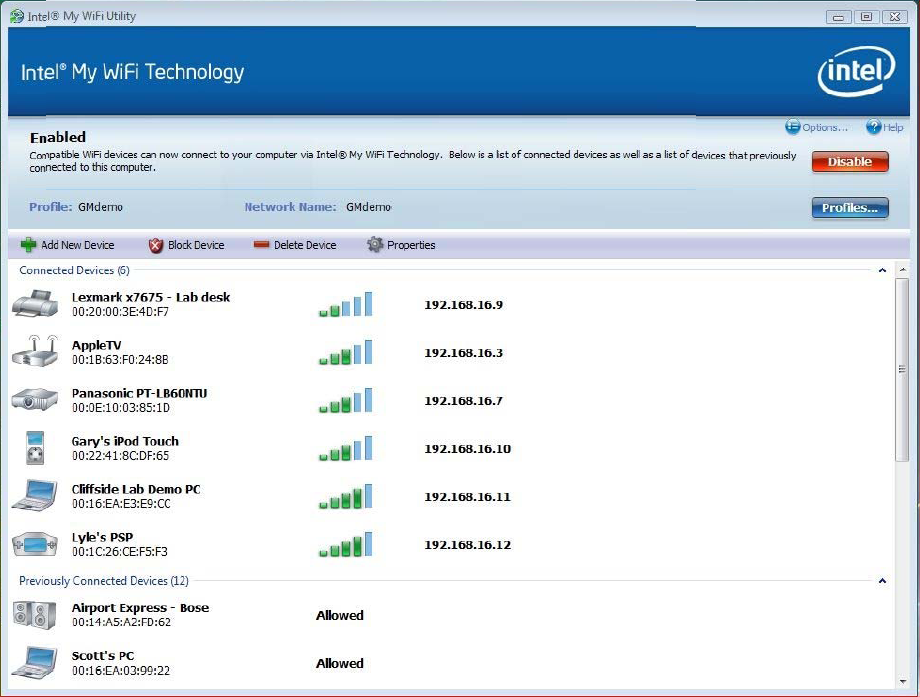Collapse the Previously Connected Devices section
The height and width of the screenshot is (697, 920).
[x=882, y=581]
